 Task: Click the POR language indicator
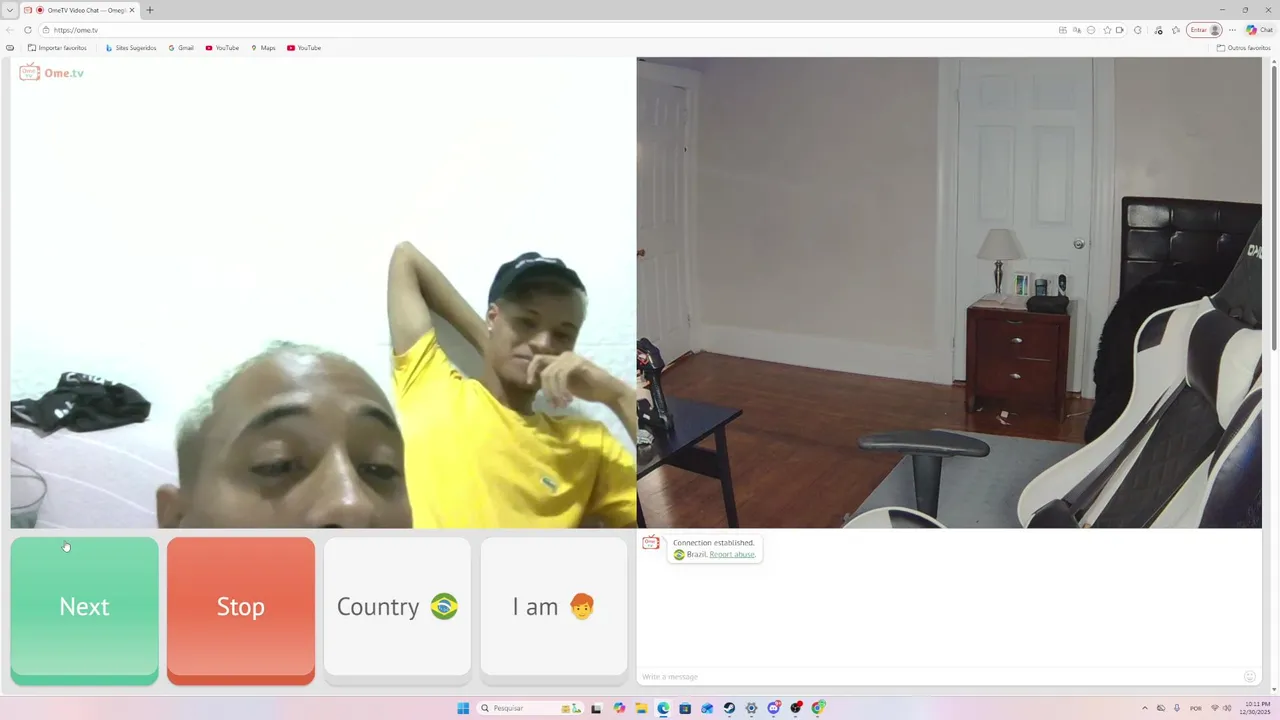pyautogui.click(x=1196, y=708)
